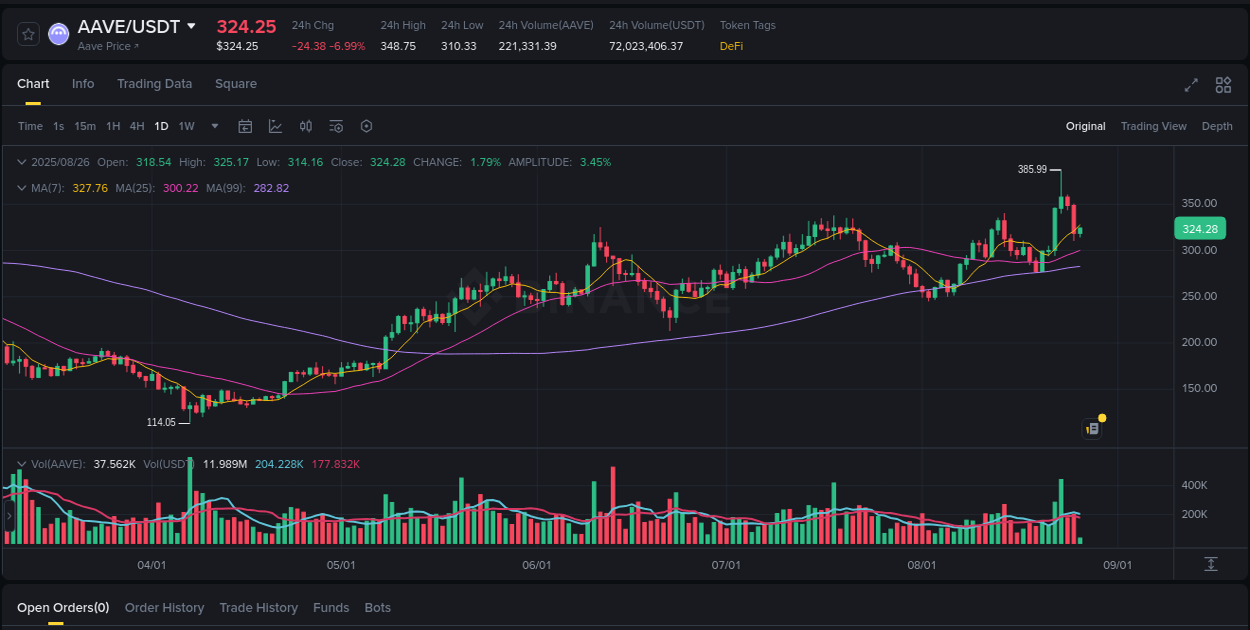This screenshot has height=630, width=1250.
Task: Click the current price label 324.28
Action: click(1199, 228)
